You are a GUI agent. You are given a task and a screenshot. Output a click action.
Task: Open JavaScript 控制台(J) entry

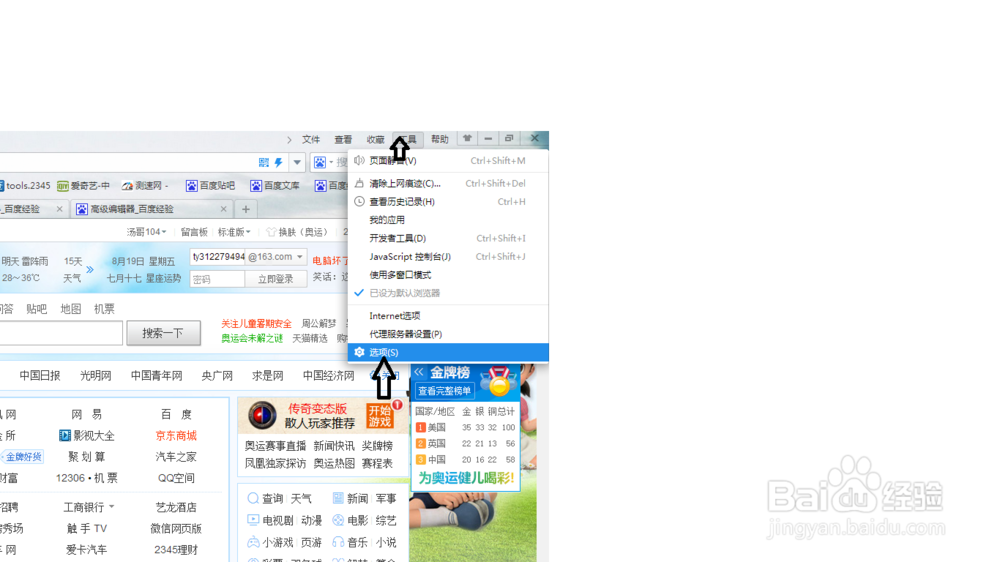point(448,256)
